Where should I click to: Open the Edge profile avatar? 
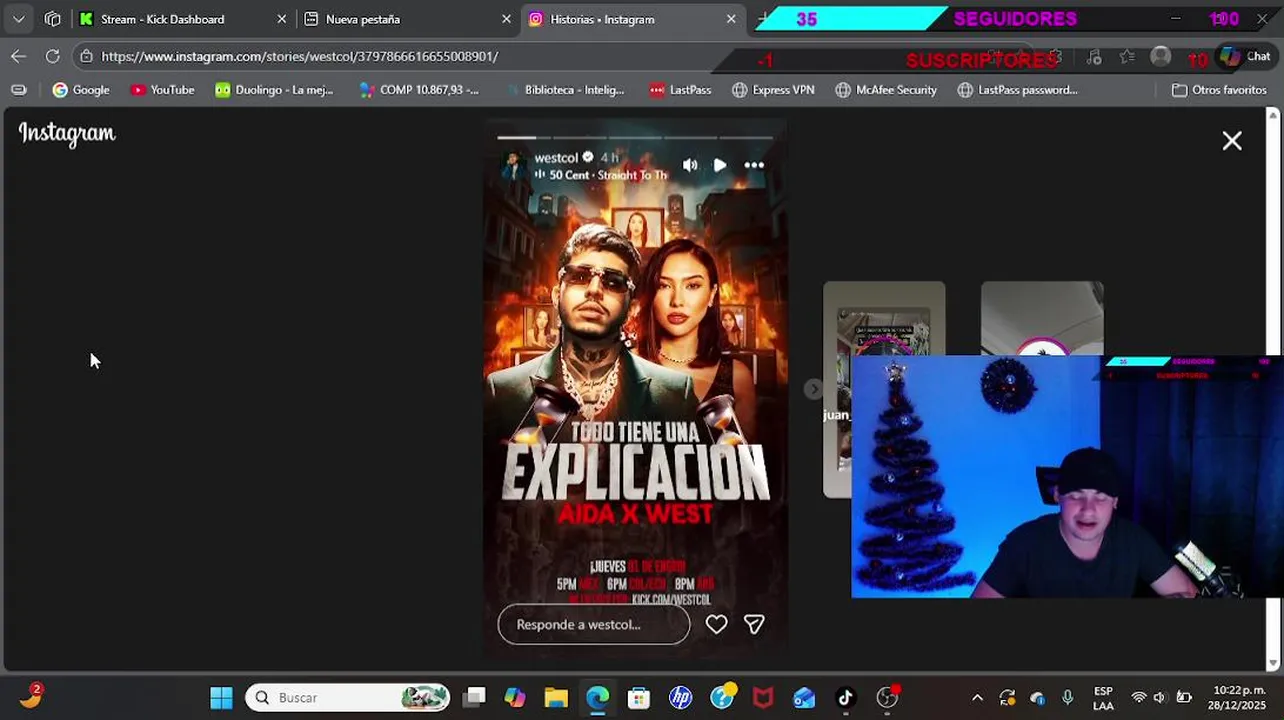1160,57
